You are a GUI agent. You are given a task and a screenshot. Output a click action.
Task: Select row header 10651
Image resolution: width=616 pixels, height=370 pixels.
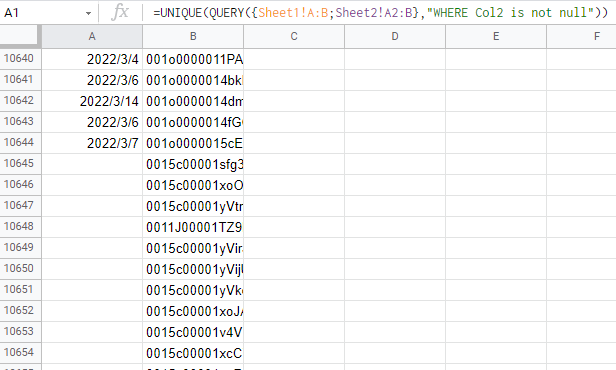(20, 290)
